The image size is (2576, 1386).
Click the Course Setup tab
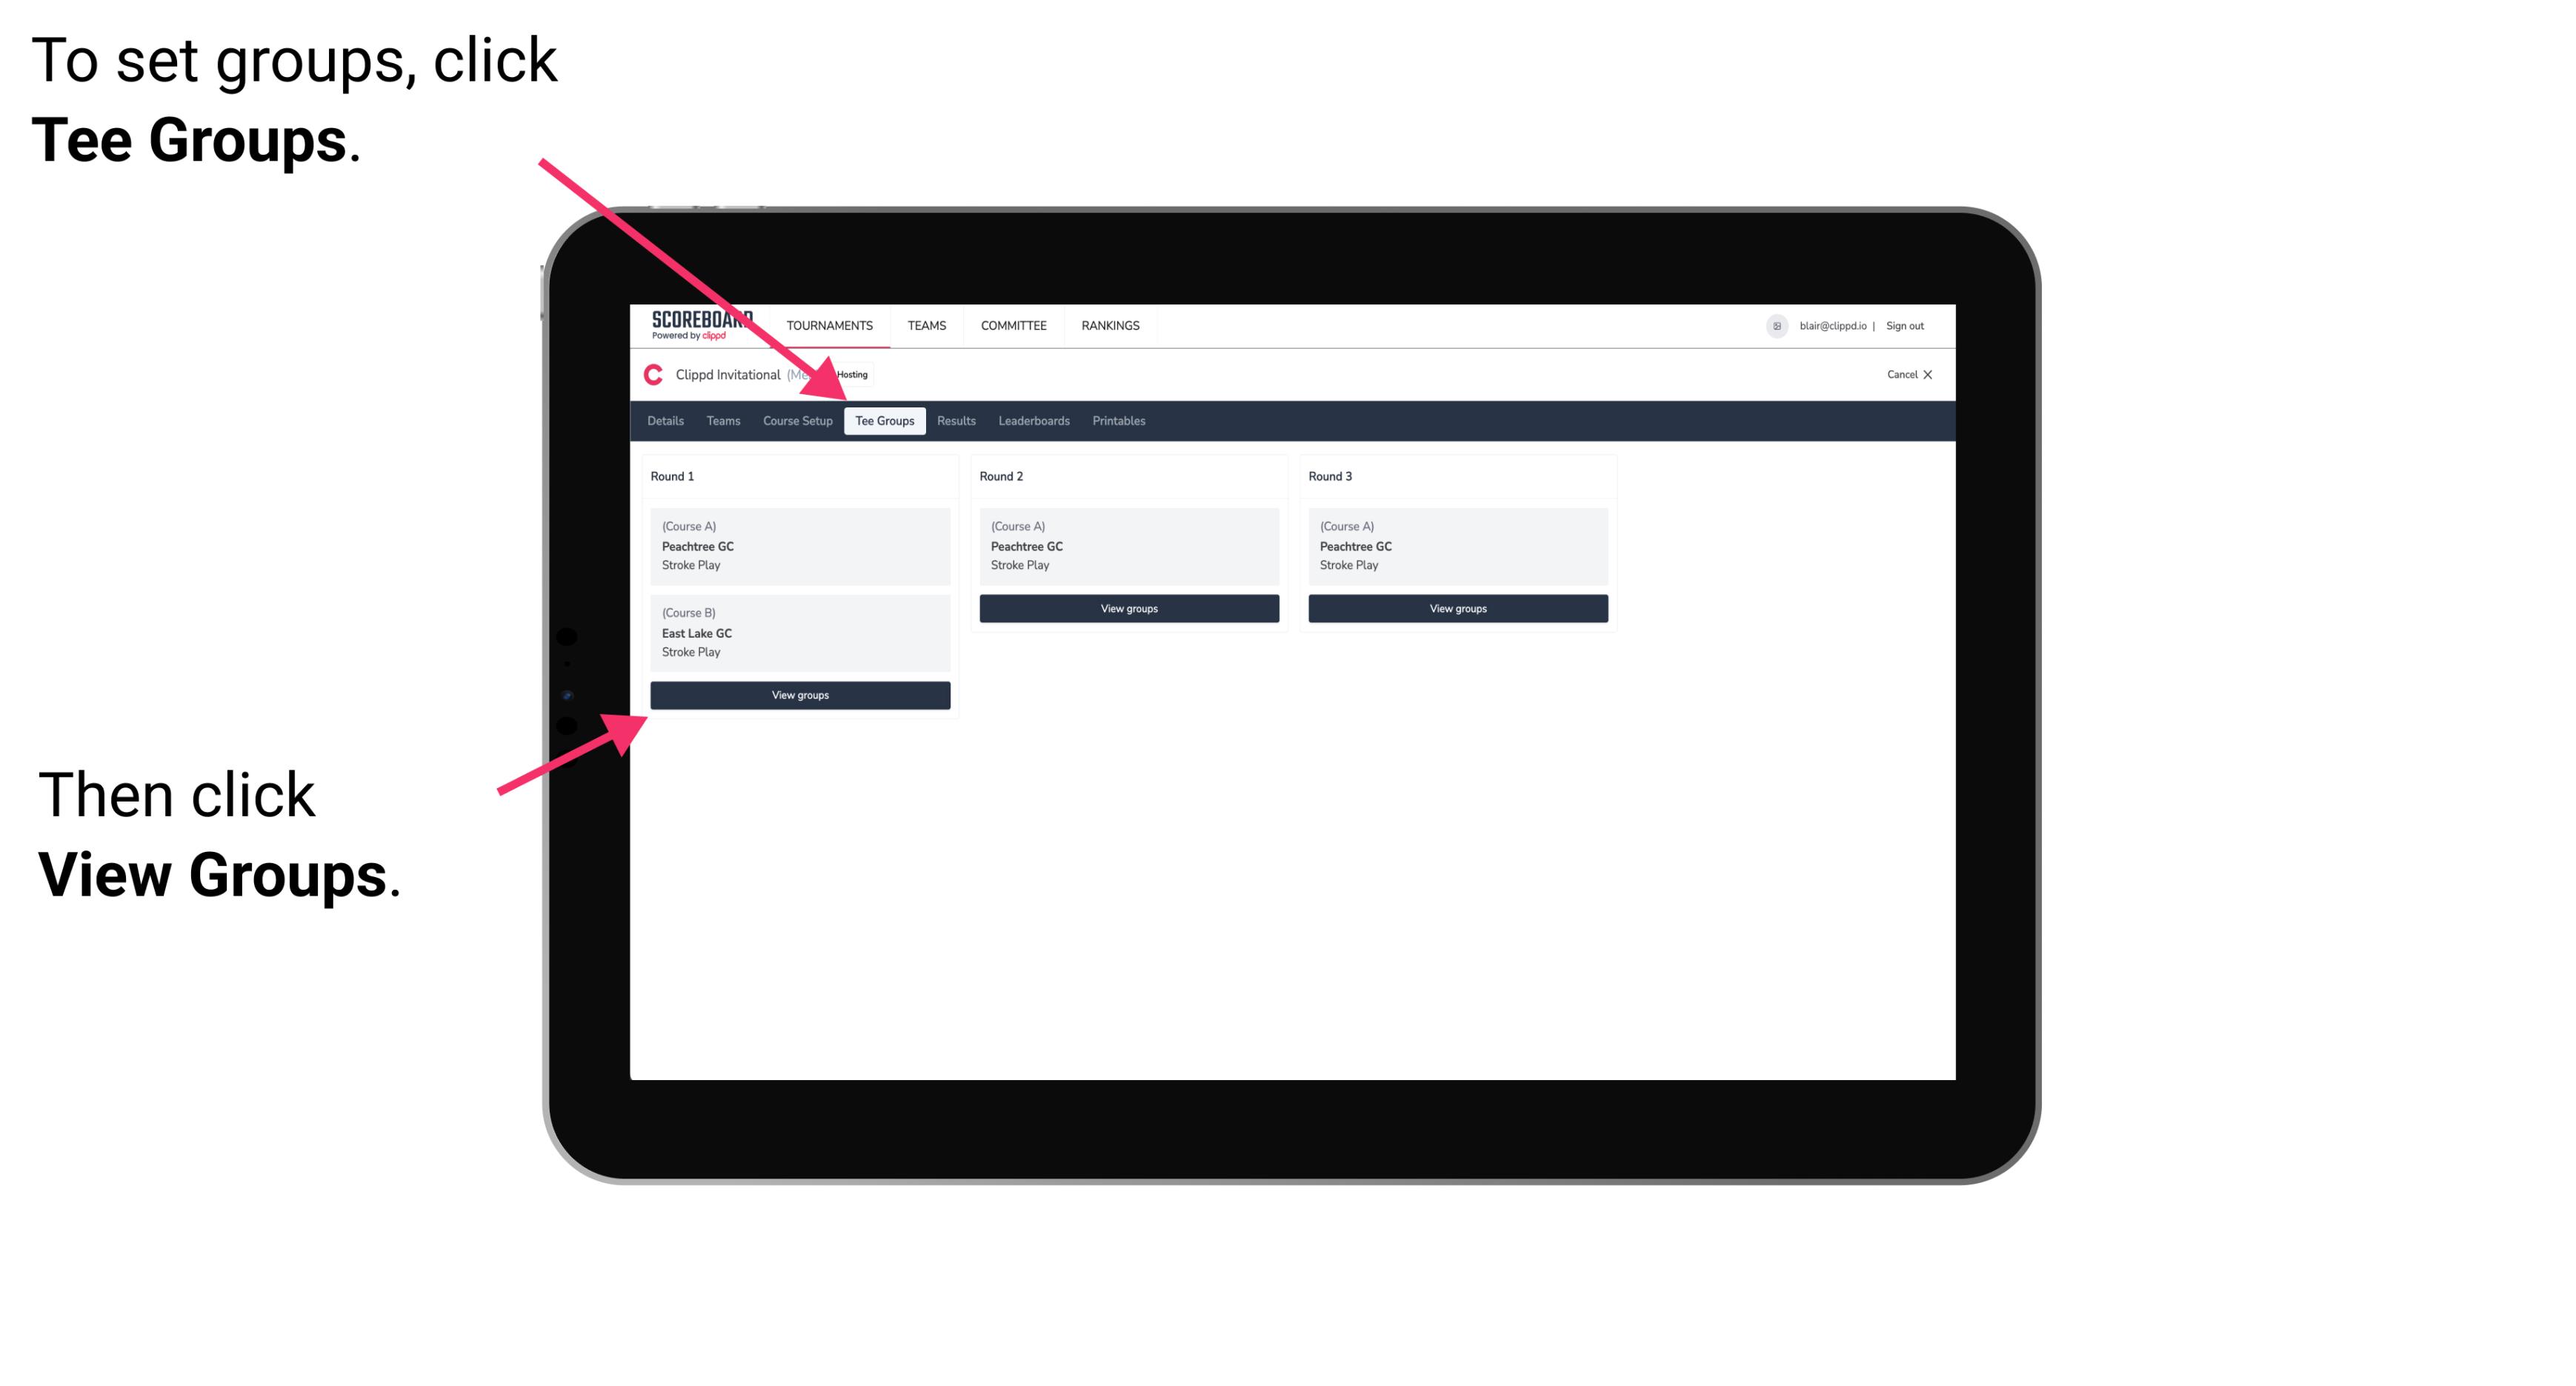(x=796, y=420)
